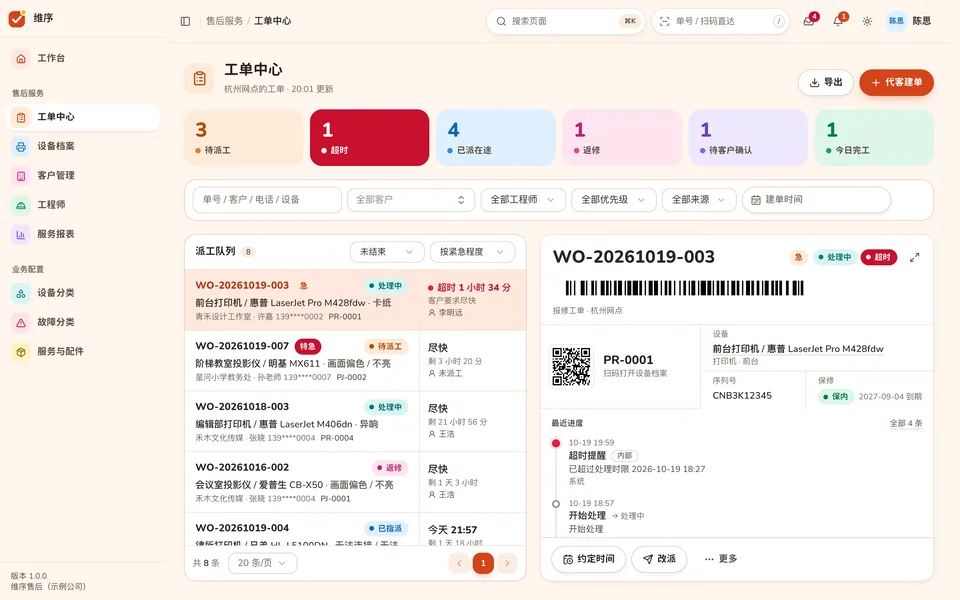Click the 改派 button
Image resolution: width=960 pixels, height=600 pixels.
tap(659, 559)
